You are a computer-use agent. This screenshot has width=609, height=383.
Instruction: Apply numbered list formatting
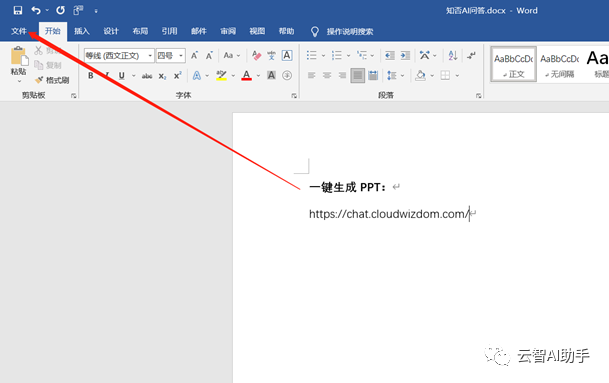pos(336,56)
